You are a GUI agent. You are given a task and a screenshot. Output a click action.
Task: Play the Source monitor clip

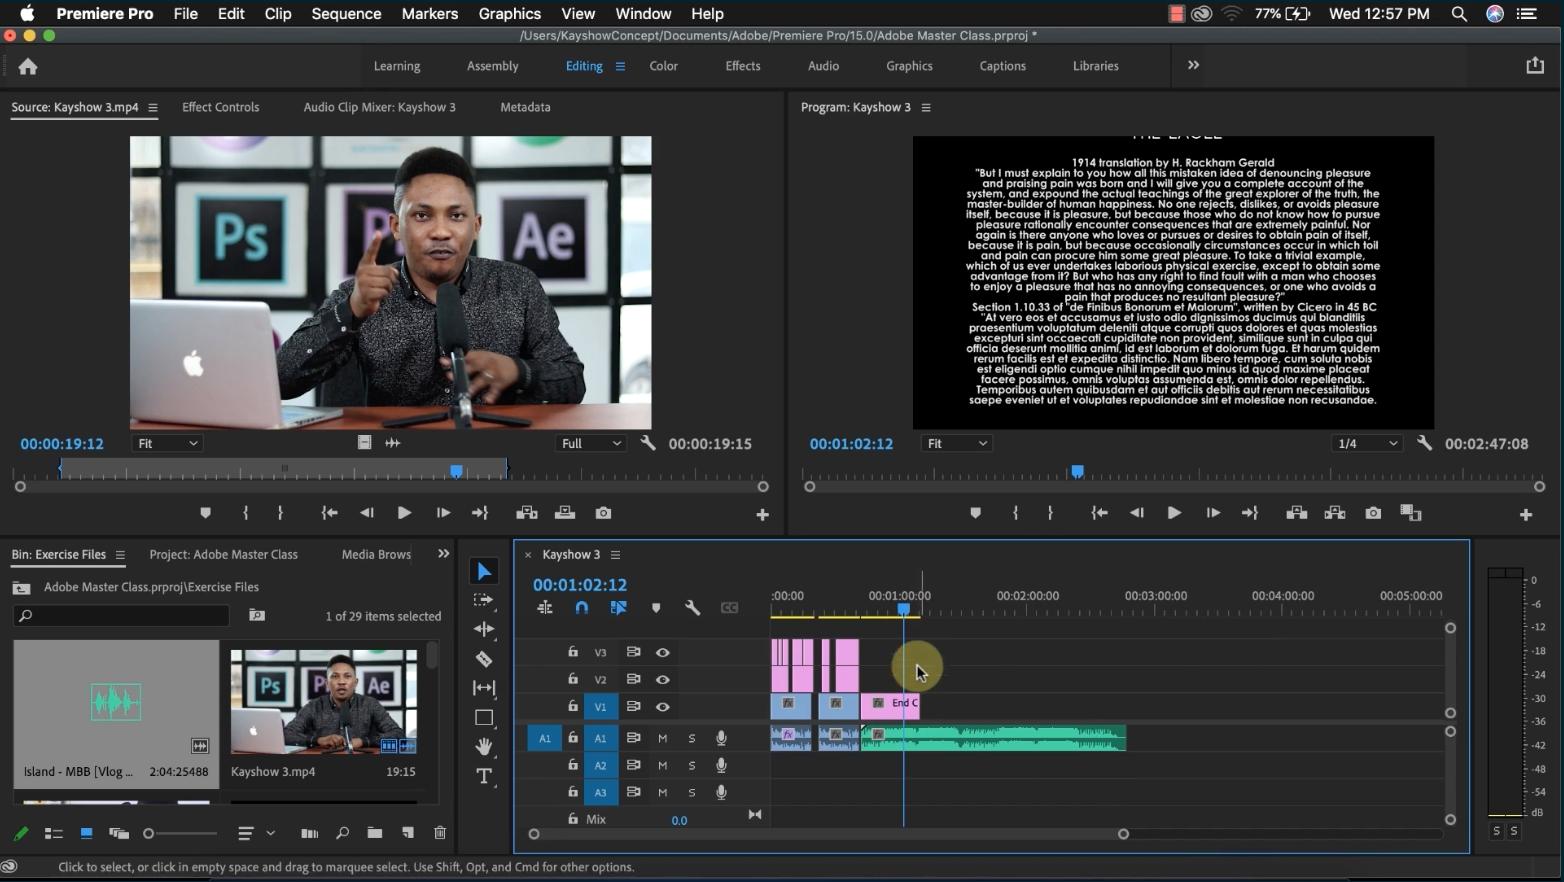[404, 513]
